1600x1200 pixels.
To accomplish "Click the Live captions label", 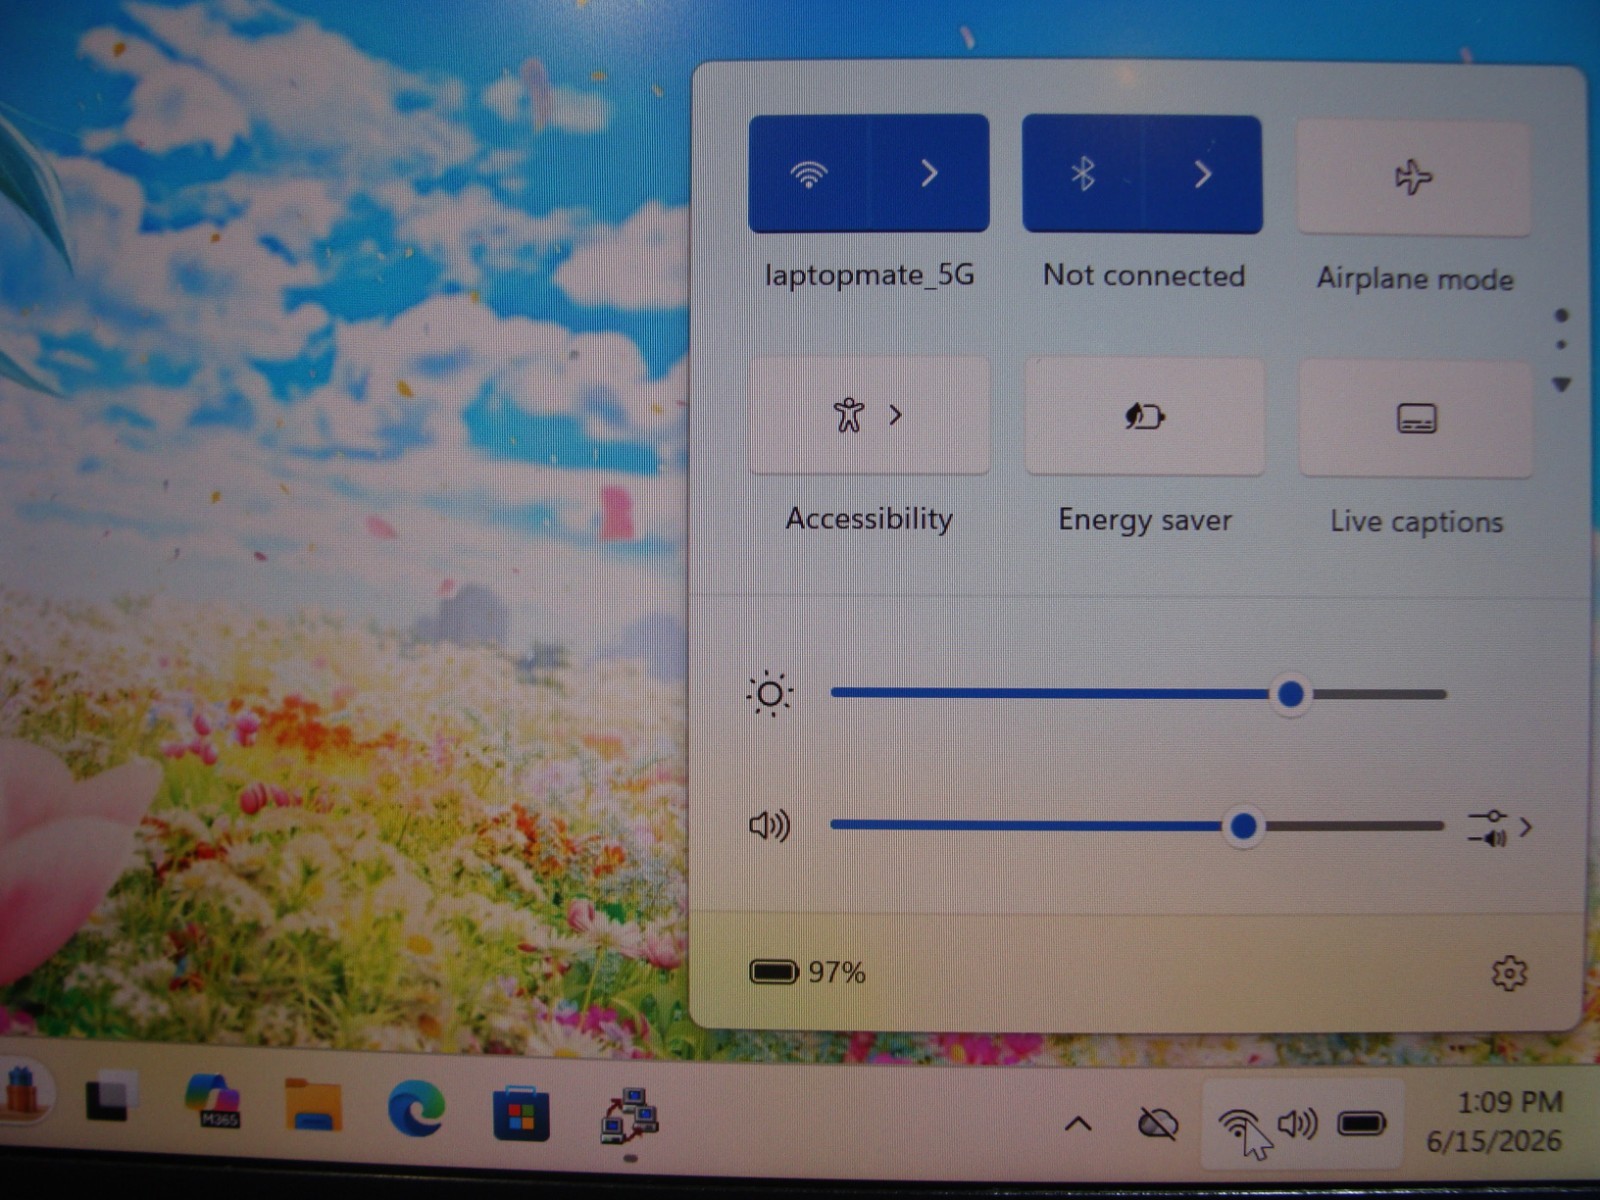I will pos(1416,521).
